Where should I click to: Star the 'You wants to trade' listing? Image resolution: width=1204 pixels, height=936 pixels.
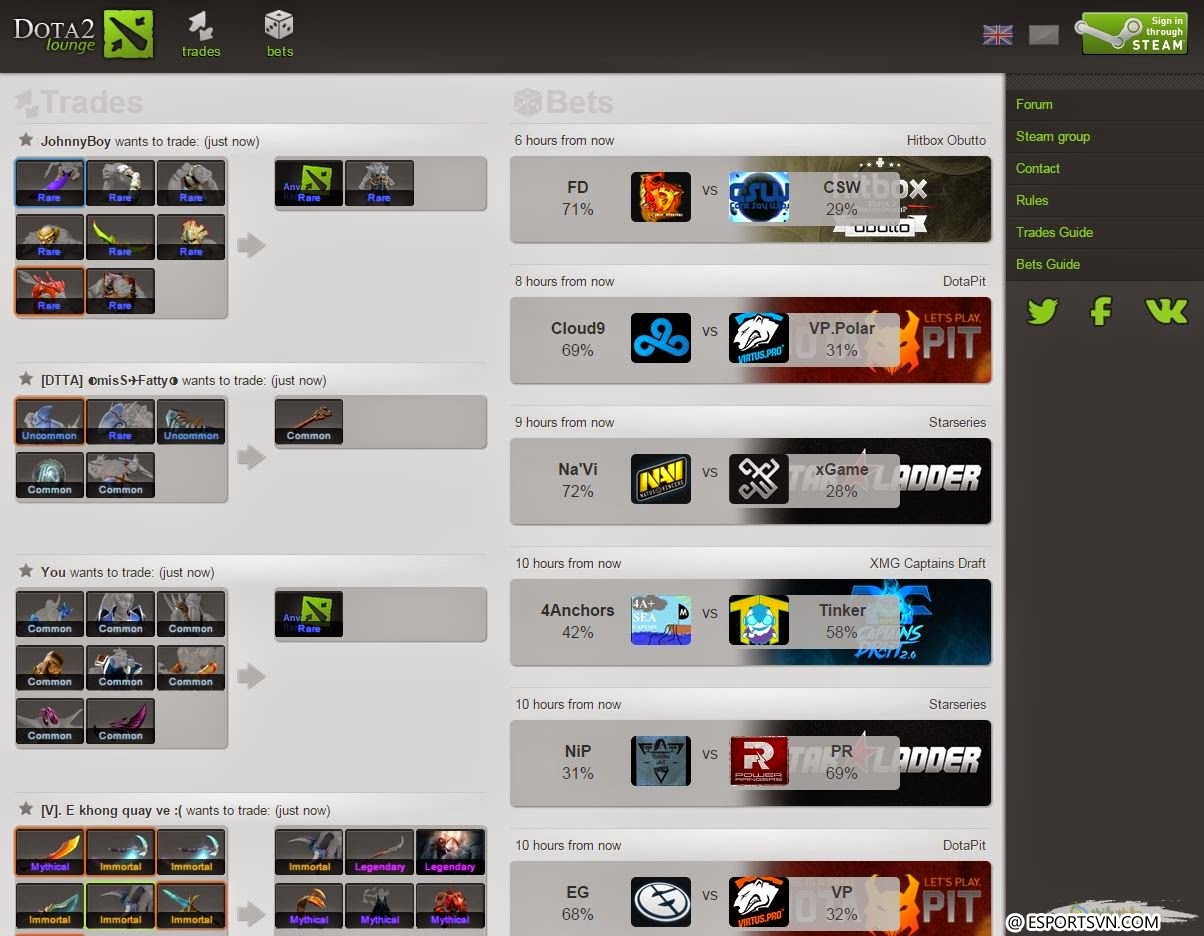click(x=26, y=571)
